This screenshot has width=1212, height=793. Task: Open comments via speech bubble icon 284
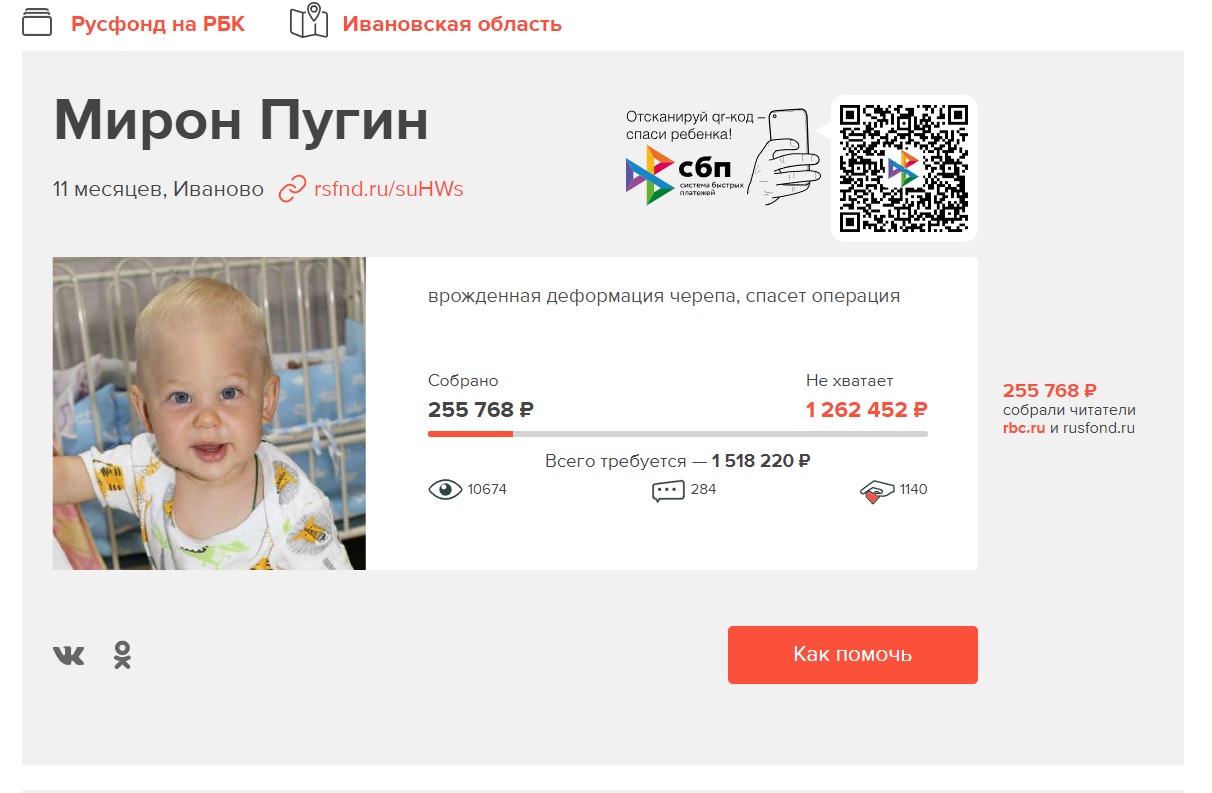click(x=668, y=491)
